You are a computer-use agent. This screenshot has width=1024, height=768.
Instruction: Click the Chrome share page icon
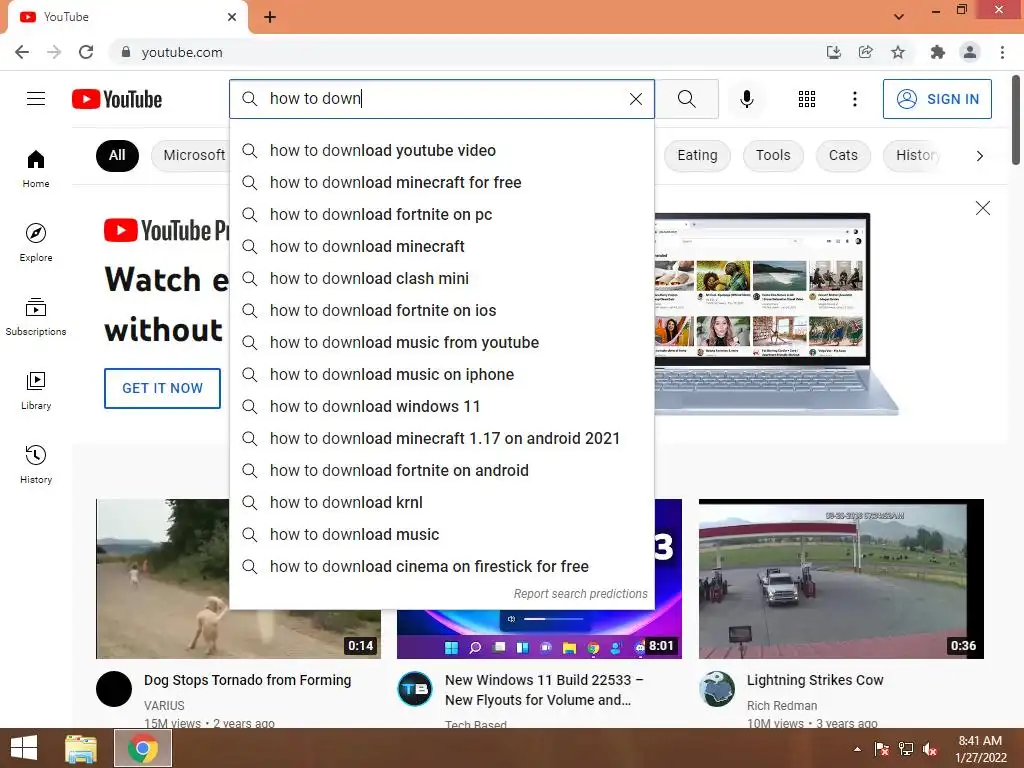coord(866,52)
